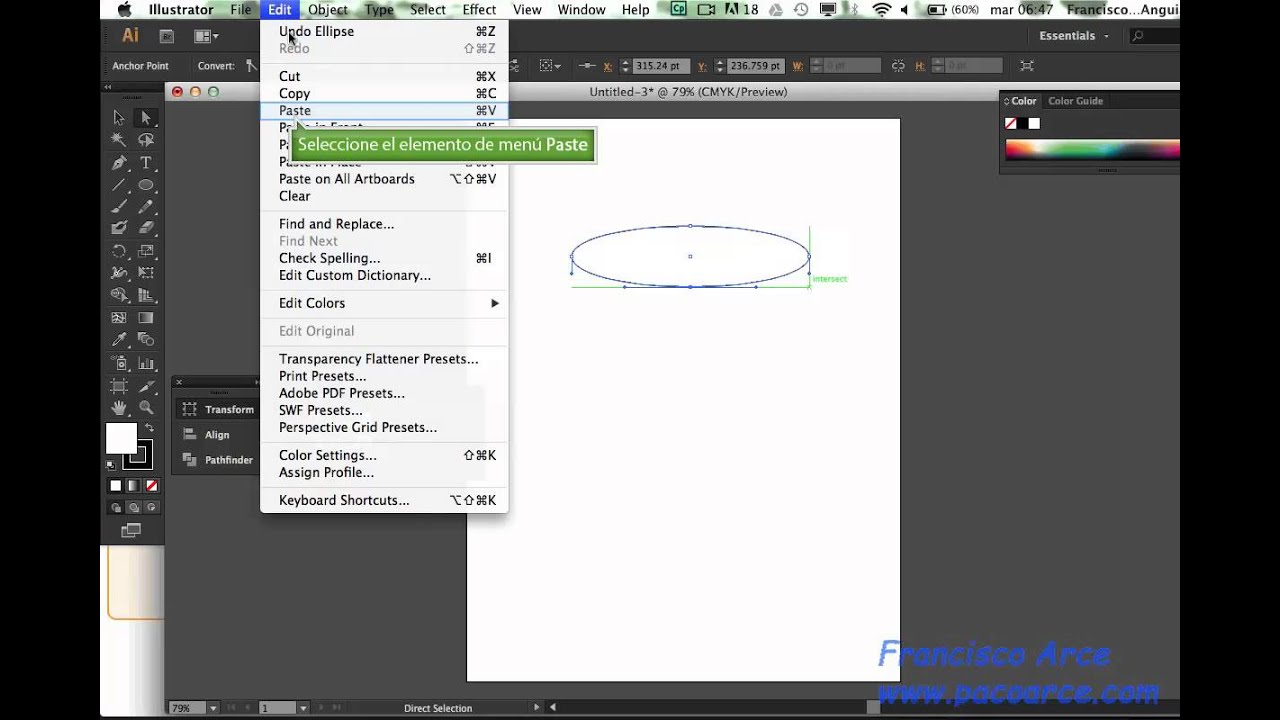Viewport: 1280px width, 720px height.
Task: Select the Perspective Grid tool
Action: pyautogui.click(x=146, y=295)
